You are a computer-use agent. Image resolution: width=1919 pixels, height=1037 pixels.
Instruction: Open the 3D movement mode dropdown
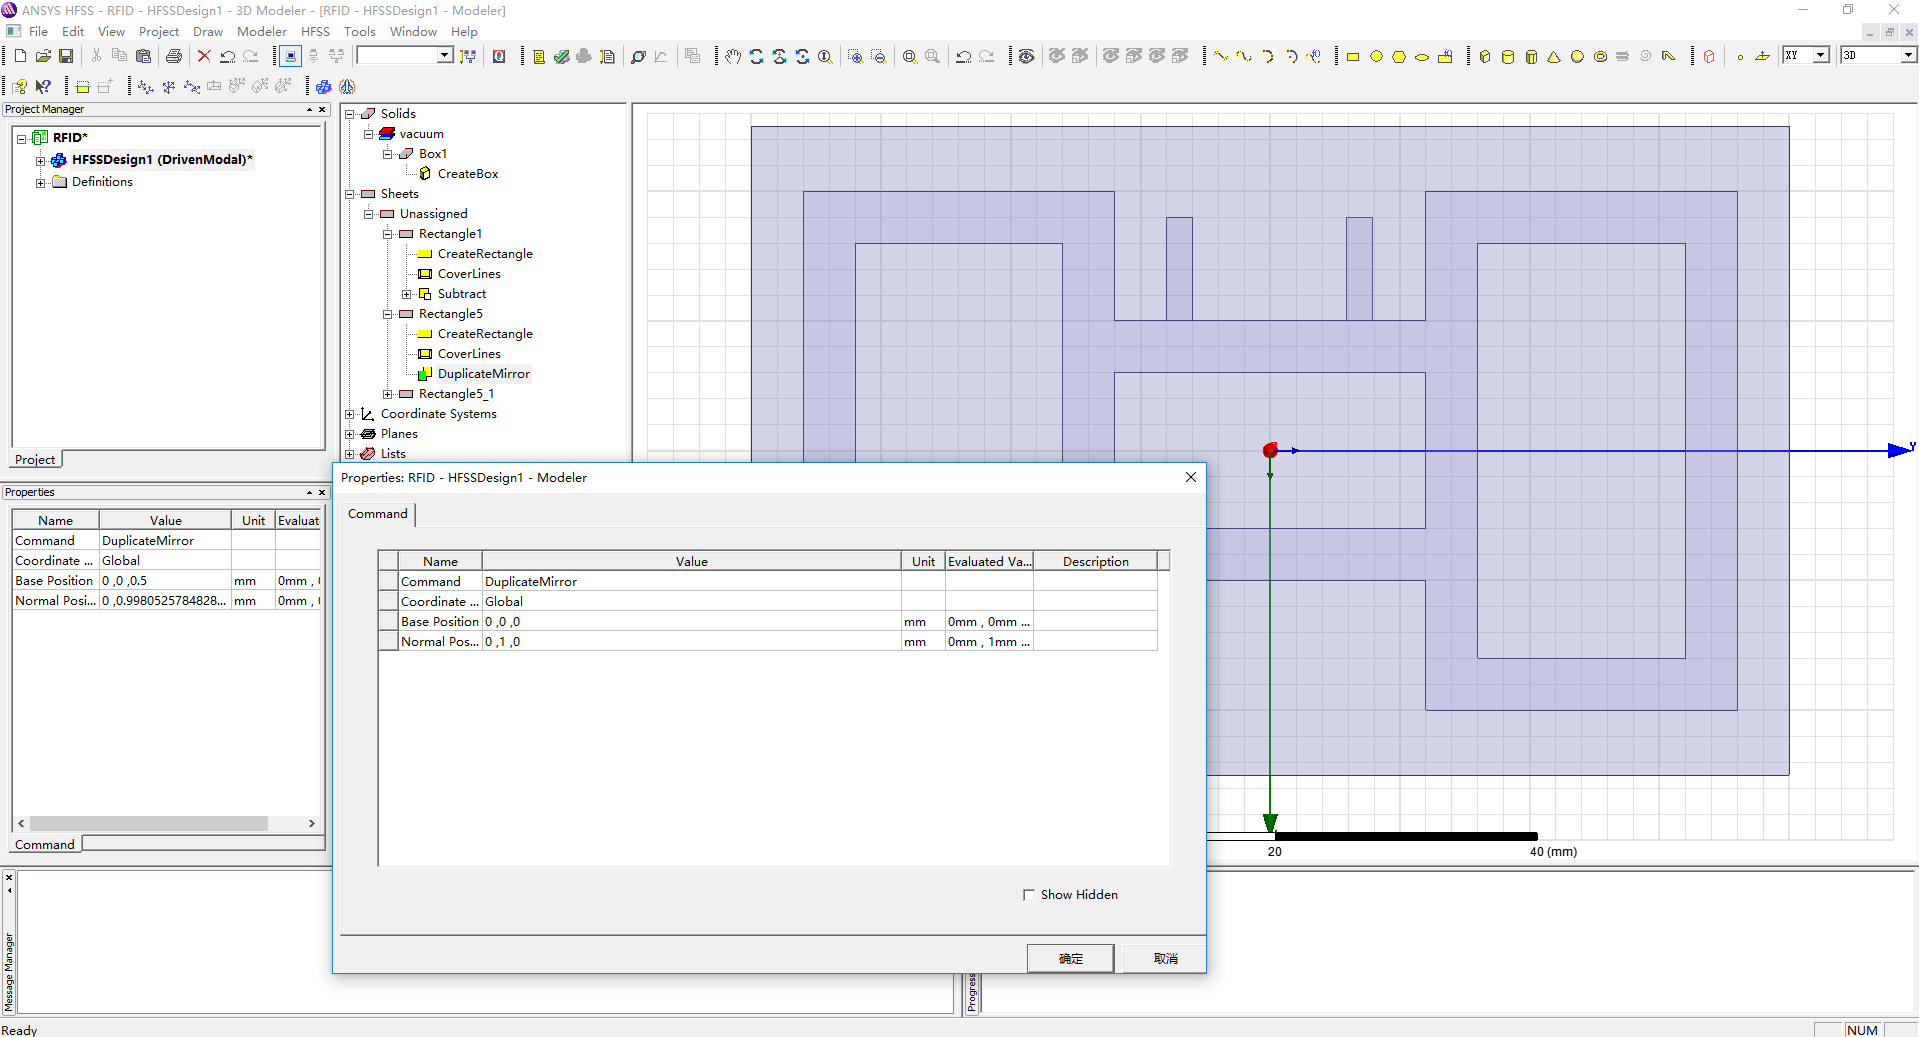click(x=1907, y=55)
